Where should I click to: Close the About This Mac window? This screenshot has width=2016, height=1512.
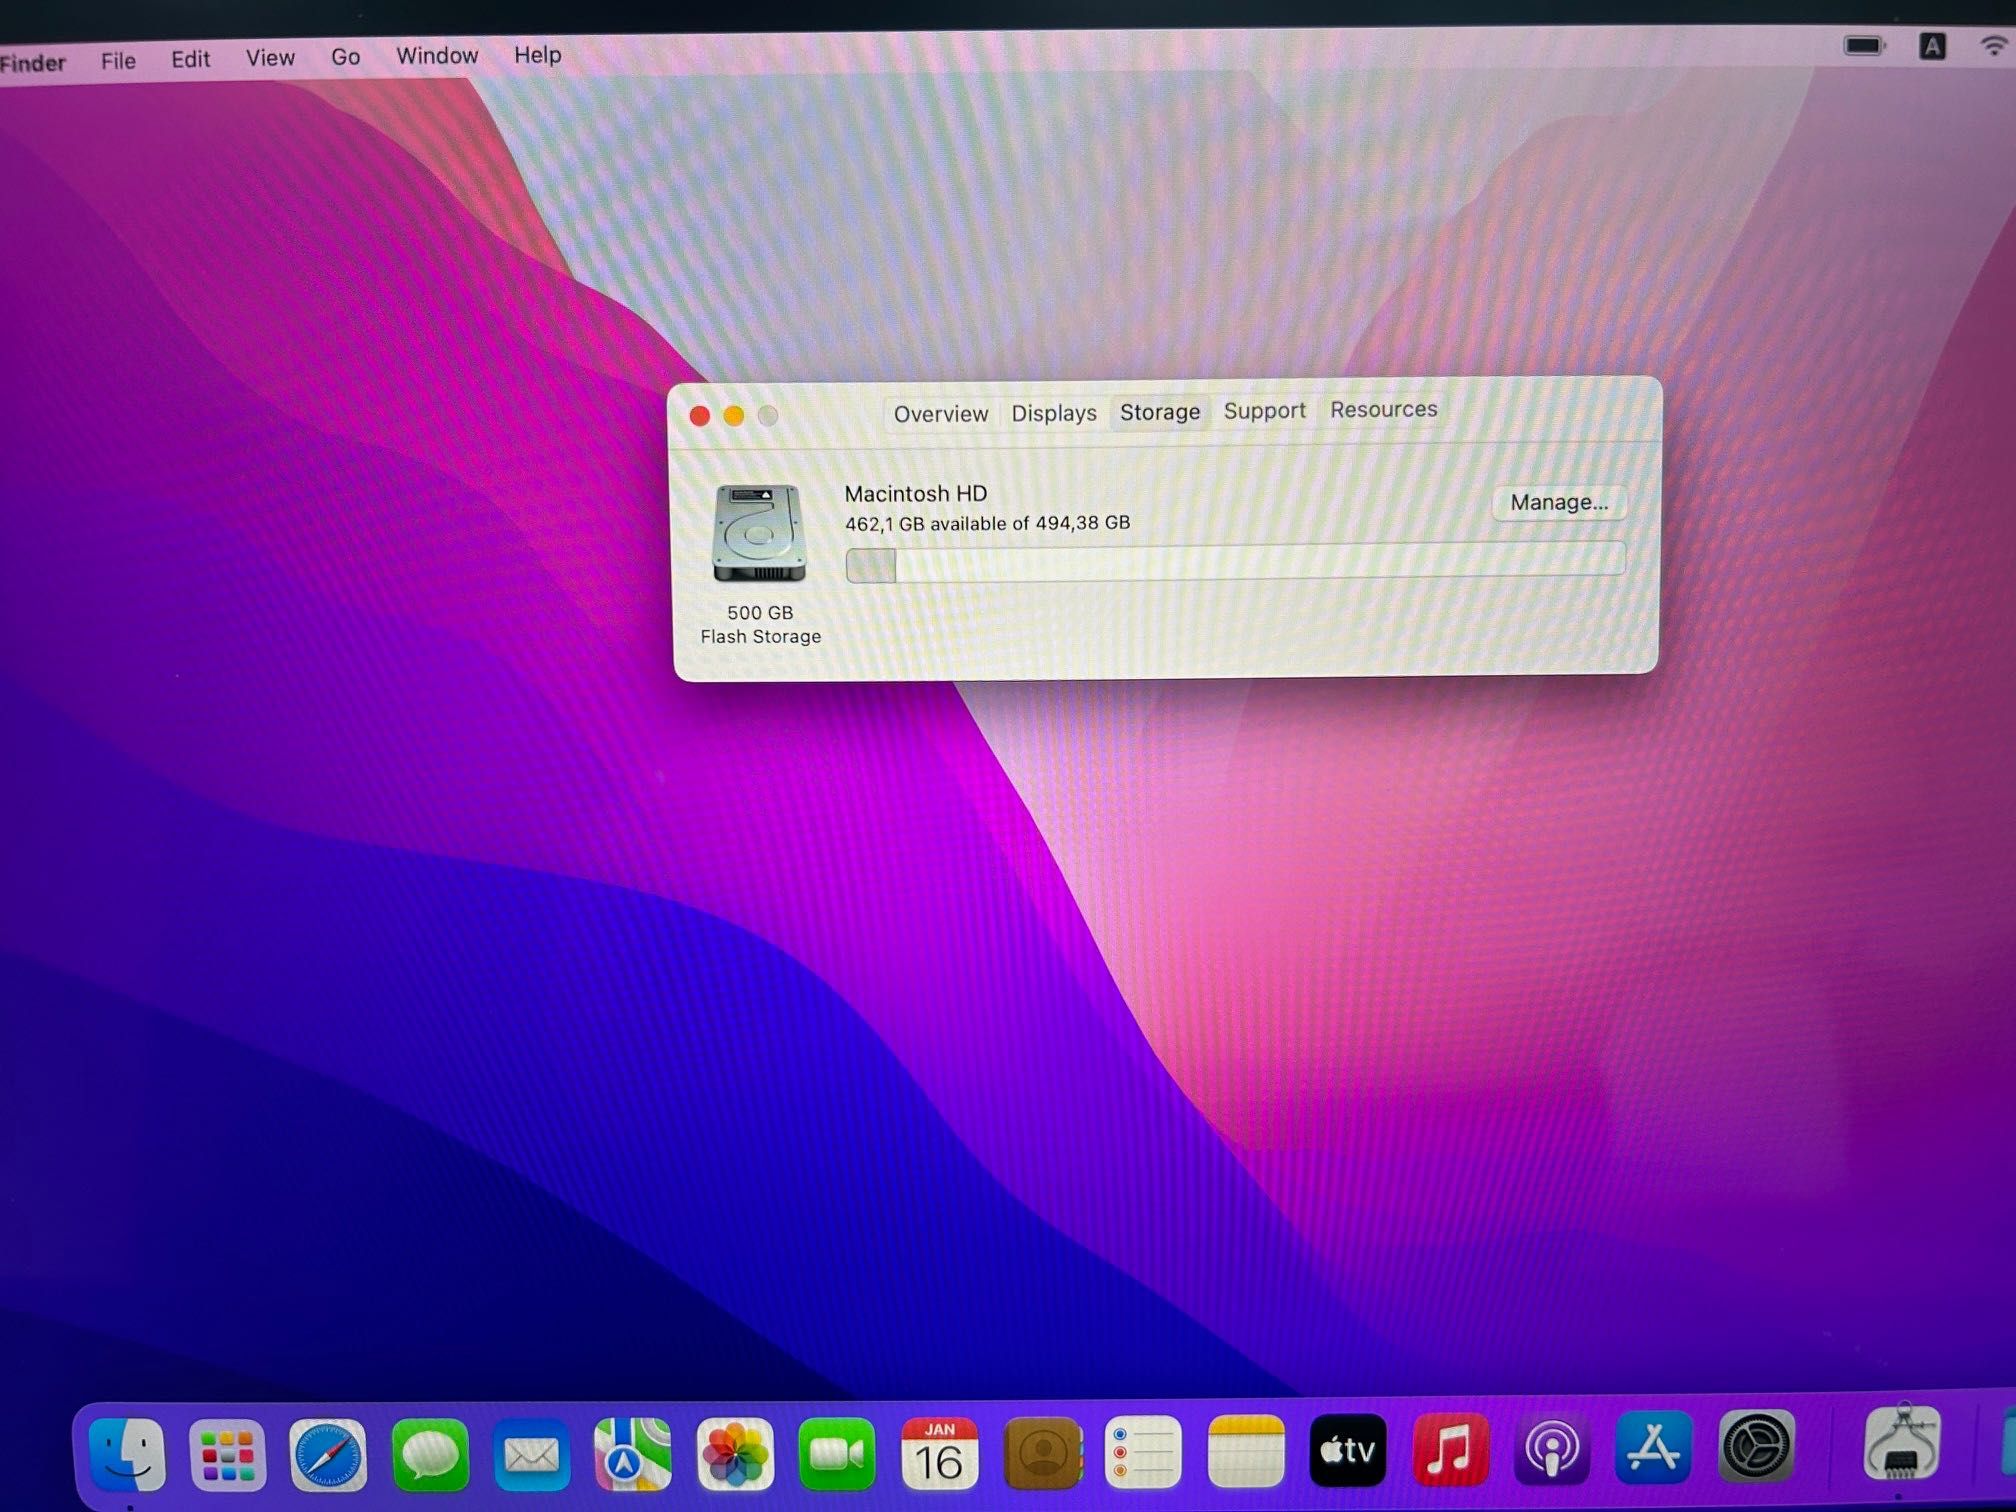700,416
